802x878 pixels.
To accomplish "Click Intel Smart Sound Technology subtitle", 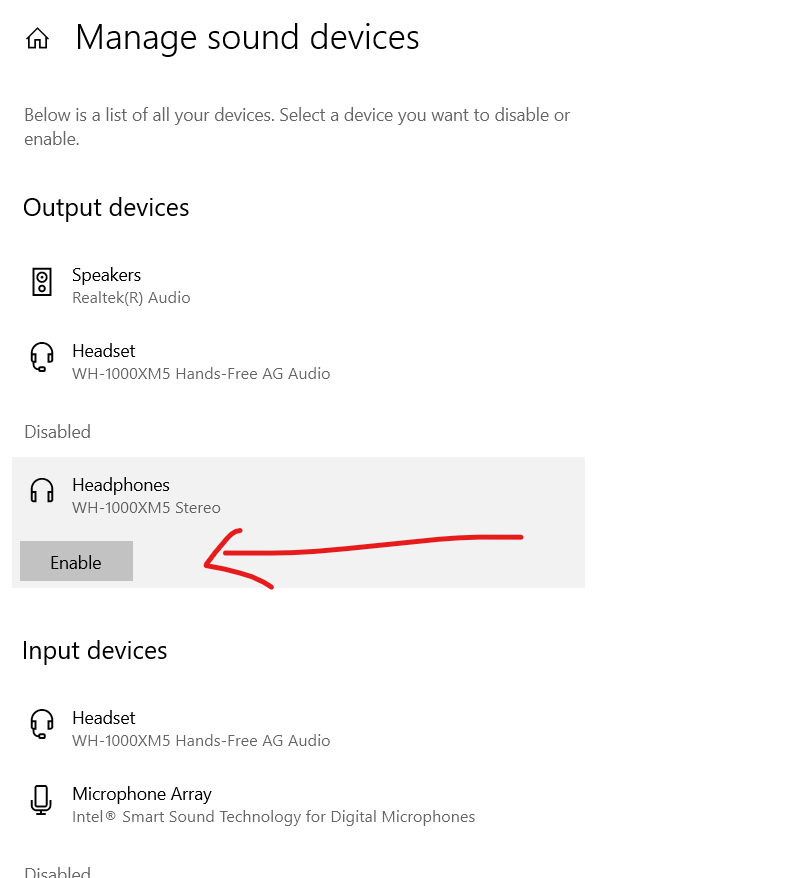I will [x=273, y=816].
